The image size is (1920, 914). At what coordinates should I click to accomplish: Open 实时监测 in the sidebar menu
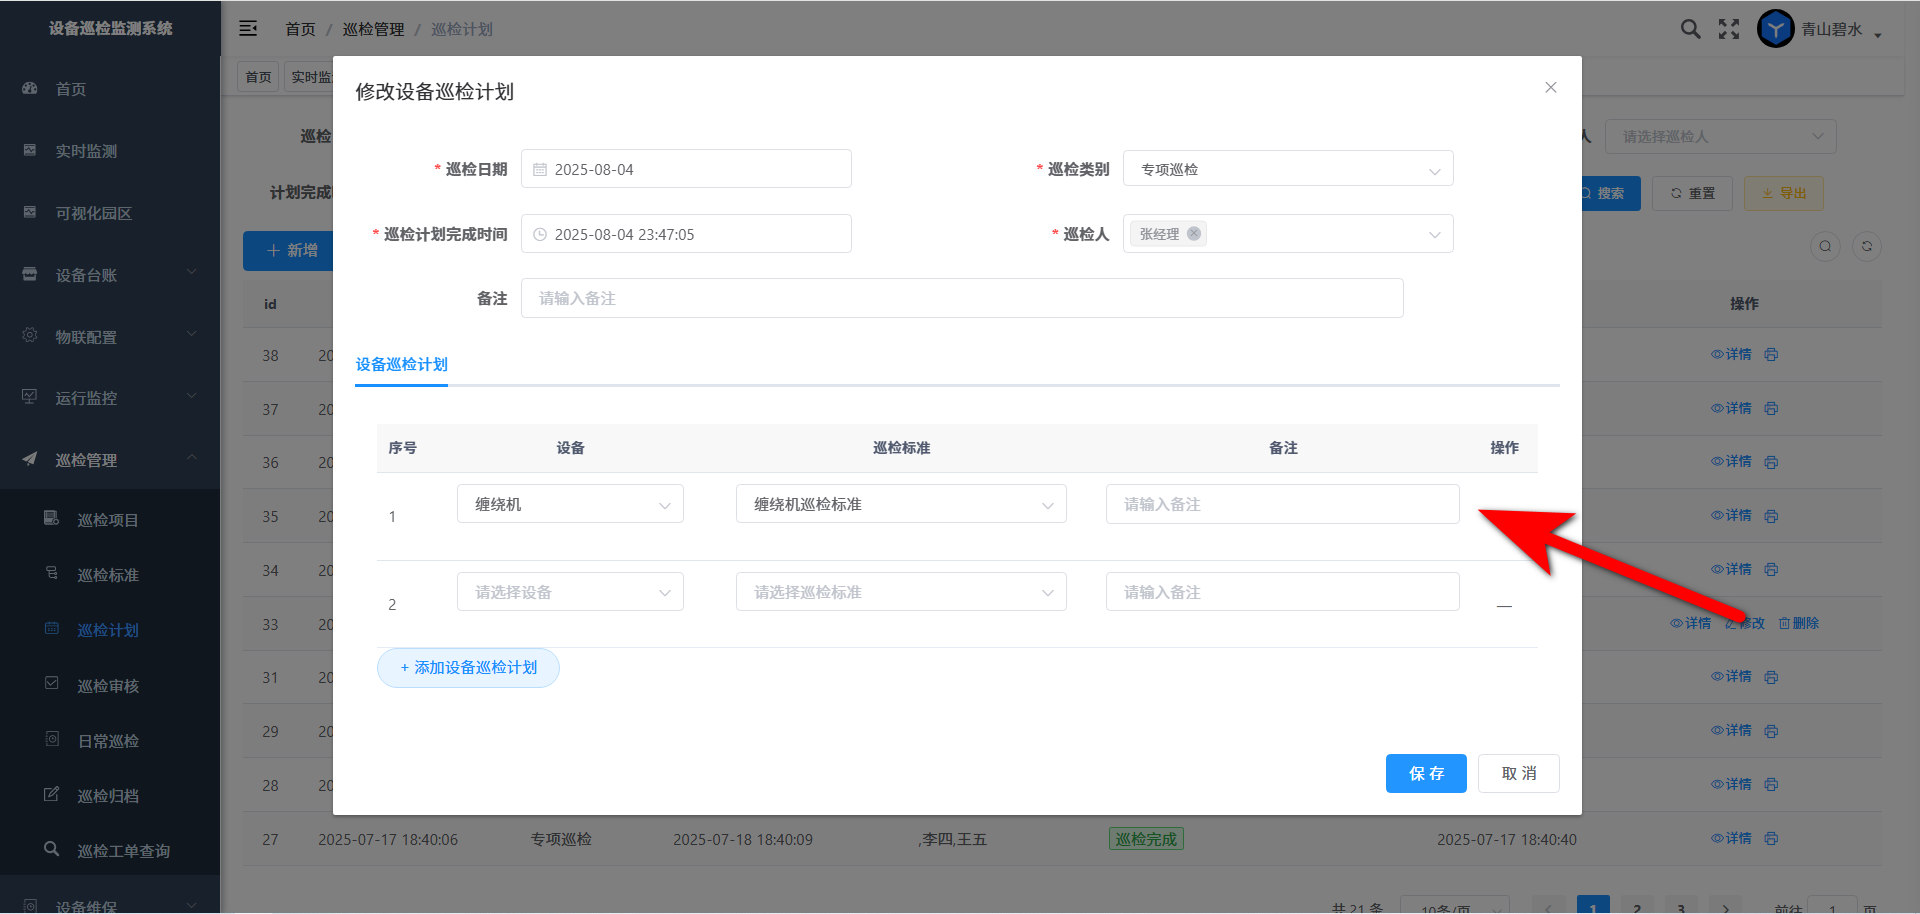[x=86, y=151]
